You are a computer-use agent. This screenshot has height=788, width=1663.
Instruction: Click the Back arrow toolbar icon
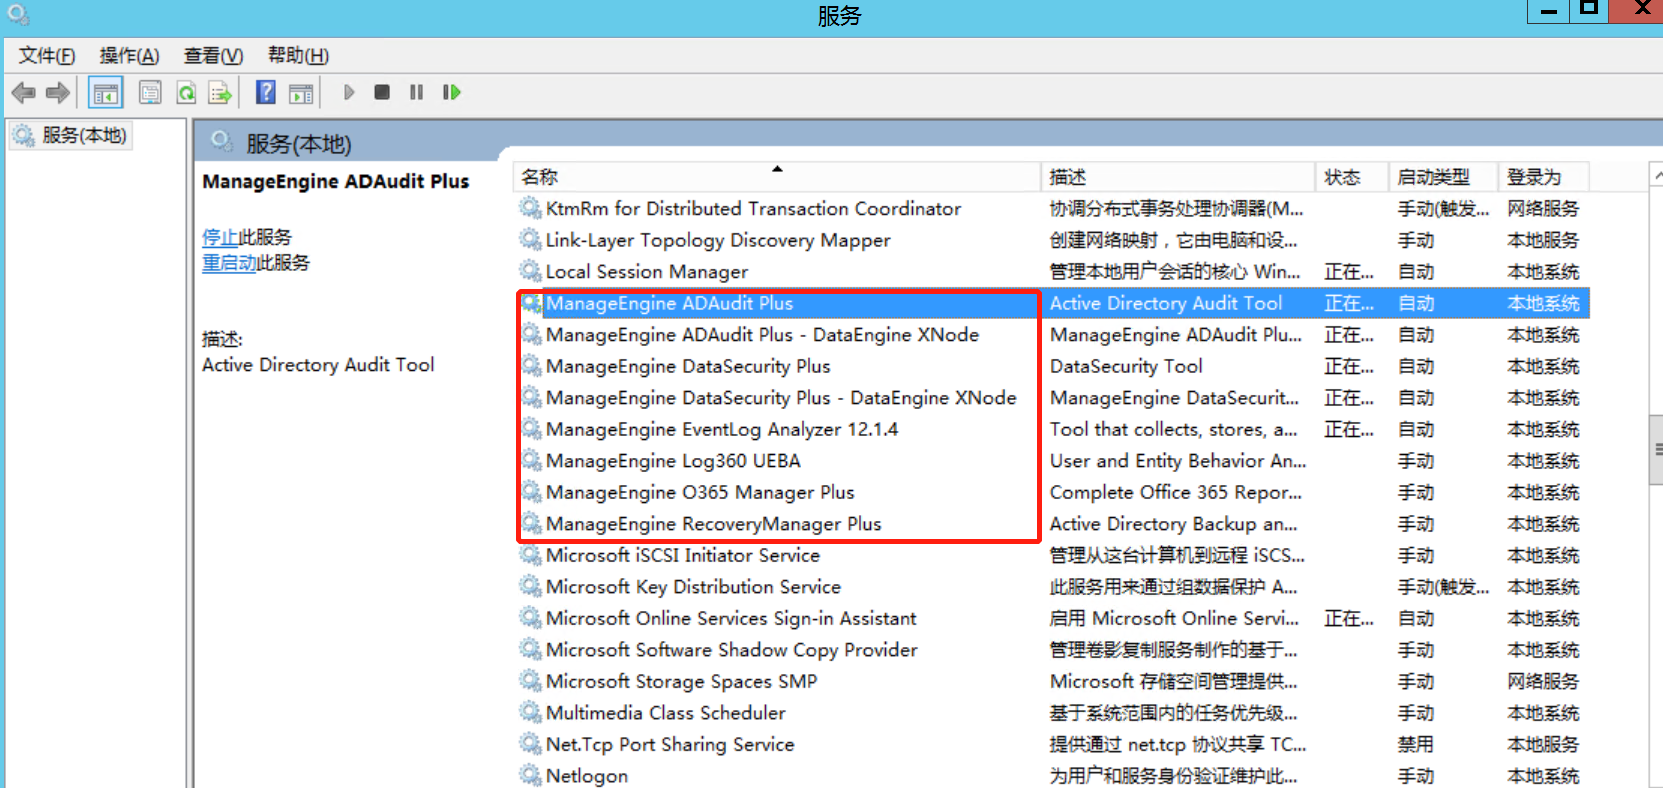23,93
